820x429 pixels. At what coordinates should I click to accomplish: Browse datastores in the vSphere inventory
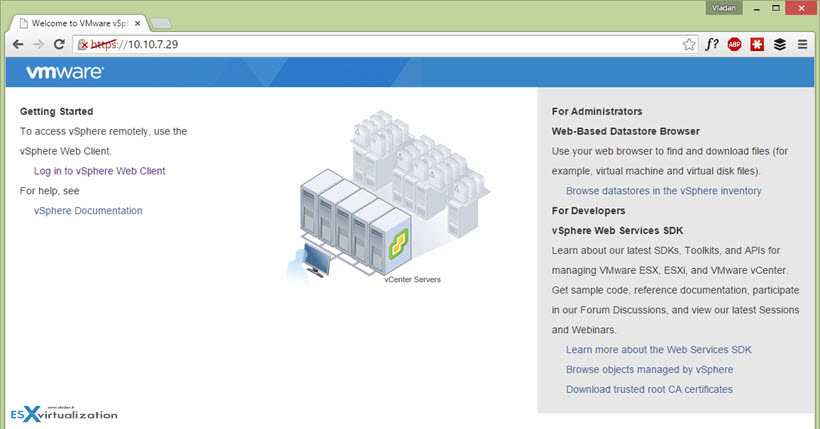(663, 191)
